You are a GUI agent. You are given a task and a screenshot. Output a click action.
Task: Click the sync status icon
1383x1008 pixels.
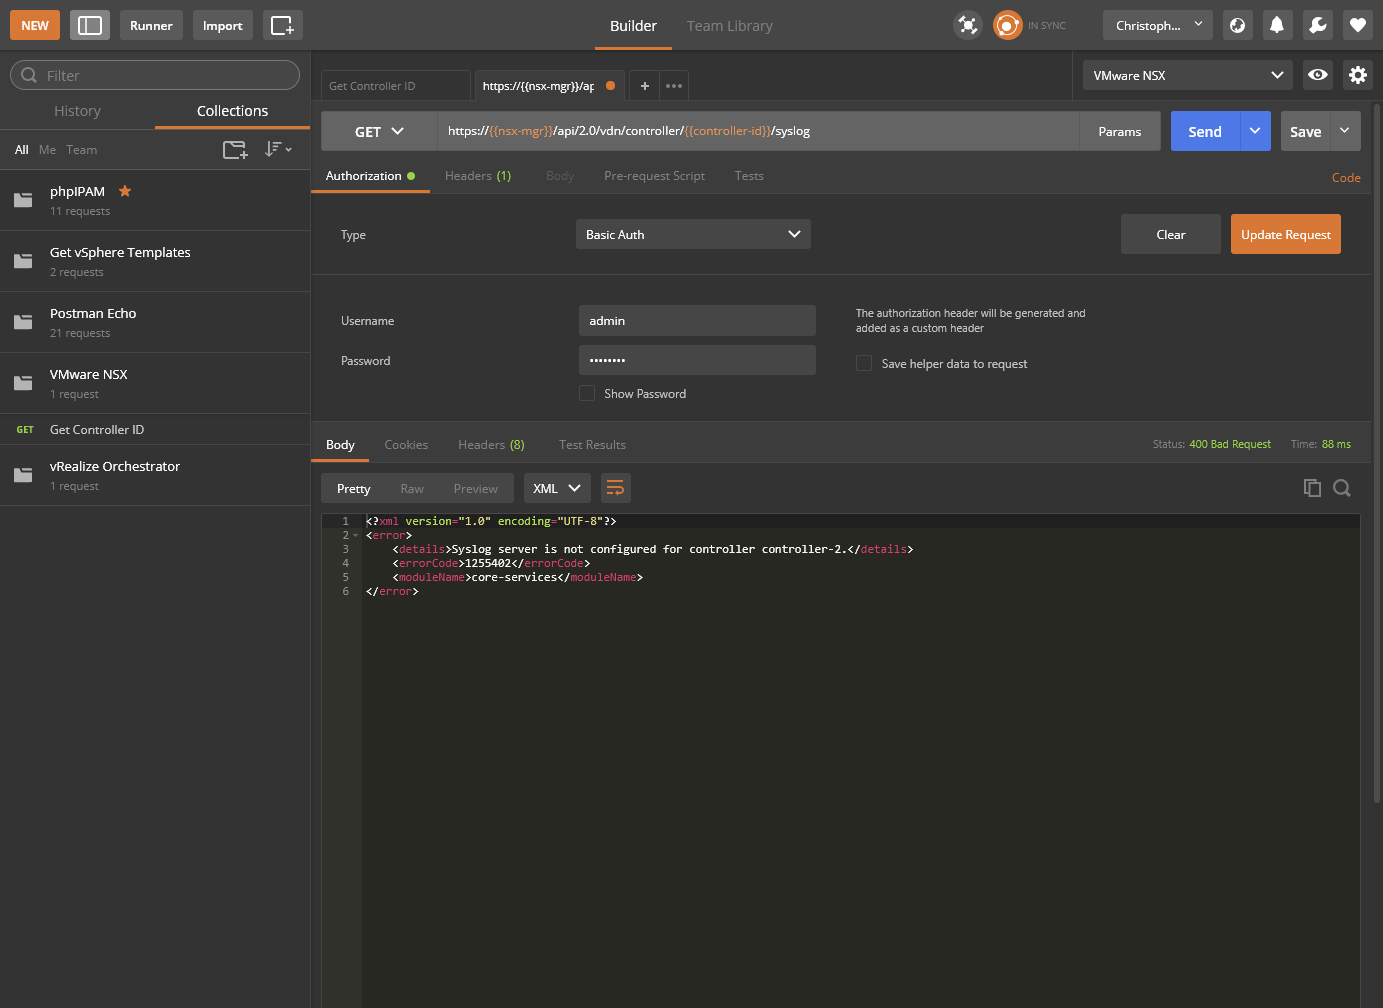[x=1007, y=25]
